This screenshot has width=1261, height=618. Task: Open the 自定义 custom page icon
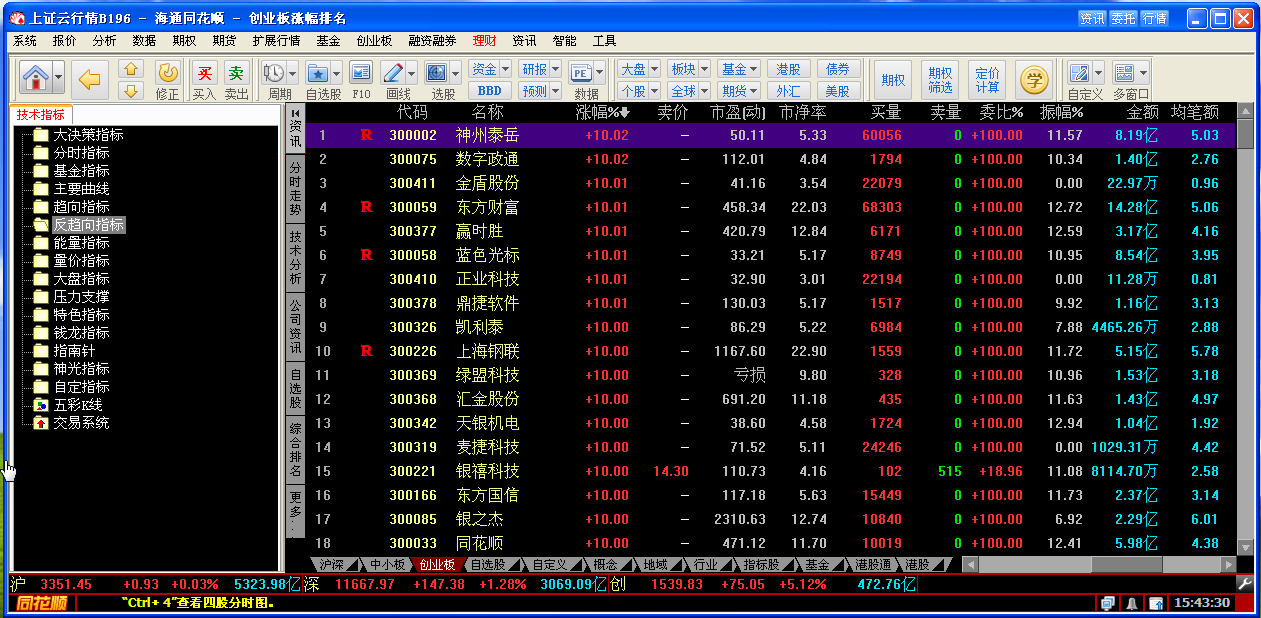(x=1079, y=73)
